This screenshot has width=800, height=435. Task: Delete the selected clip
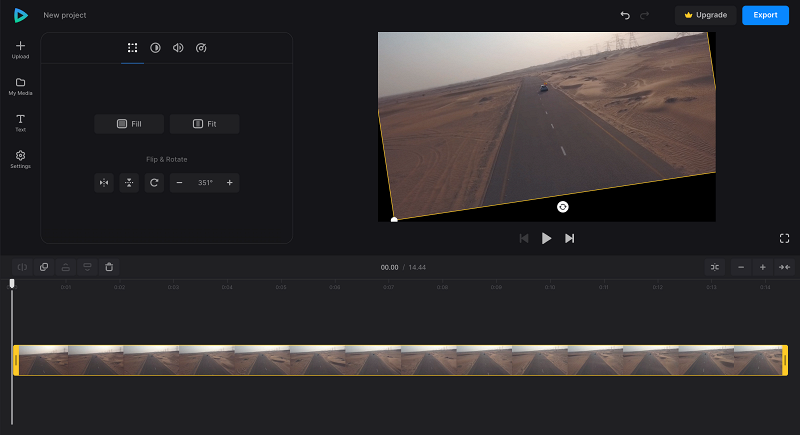tap(109, 267)
